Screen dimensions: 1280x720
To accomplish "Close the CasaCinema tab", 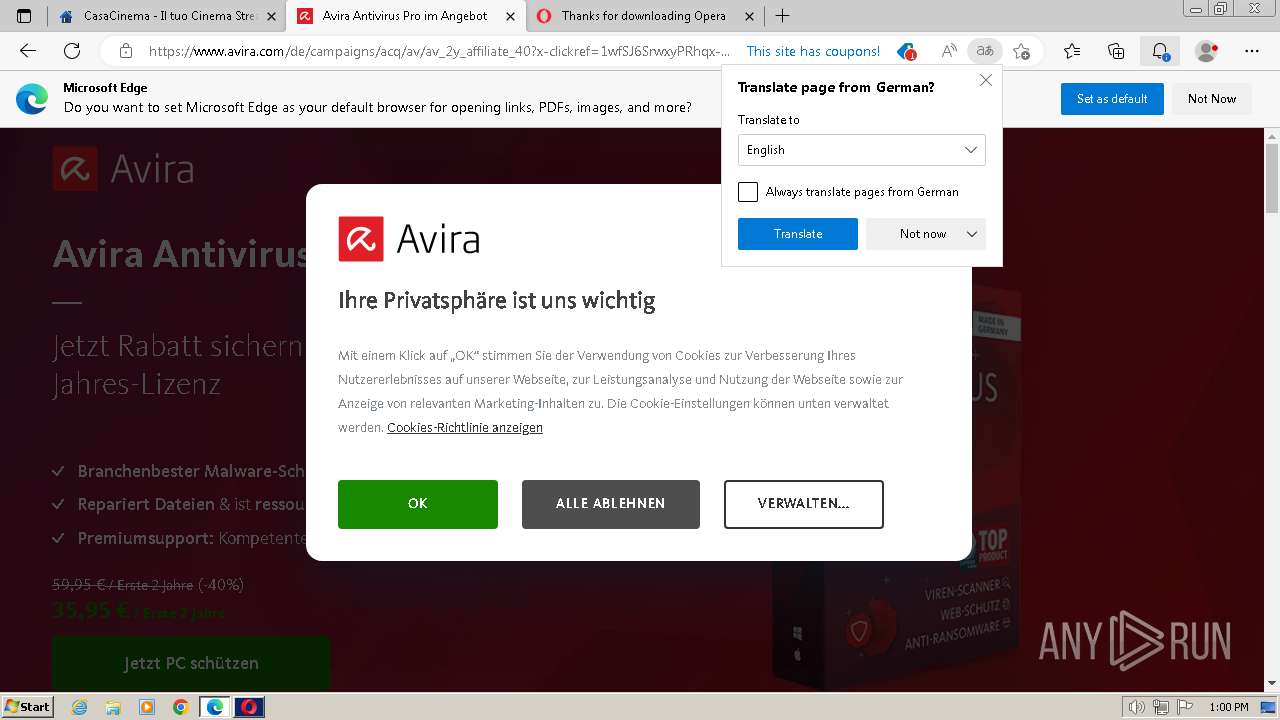I will point(271,16).
